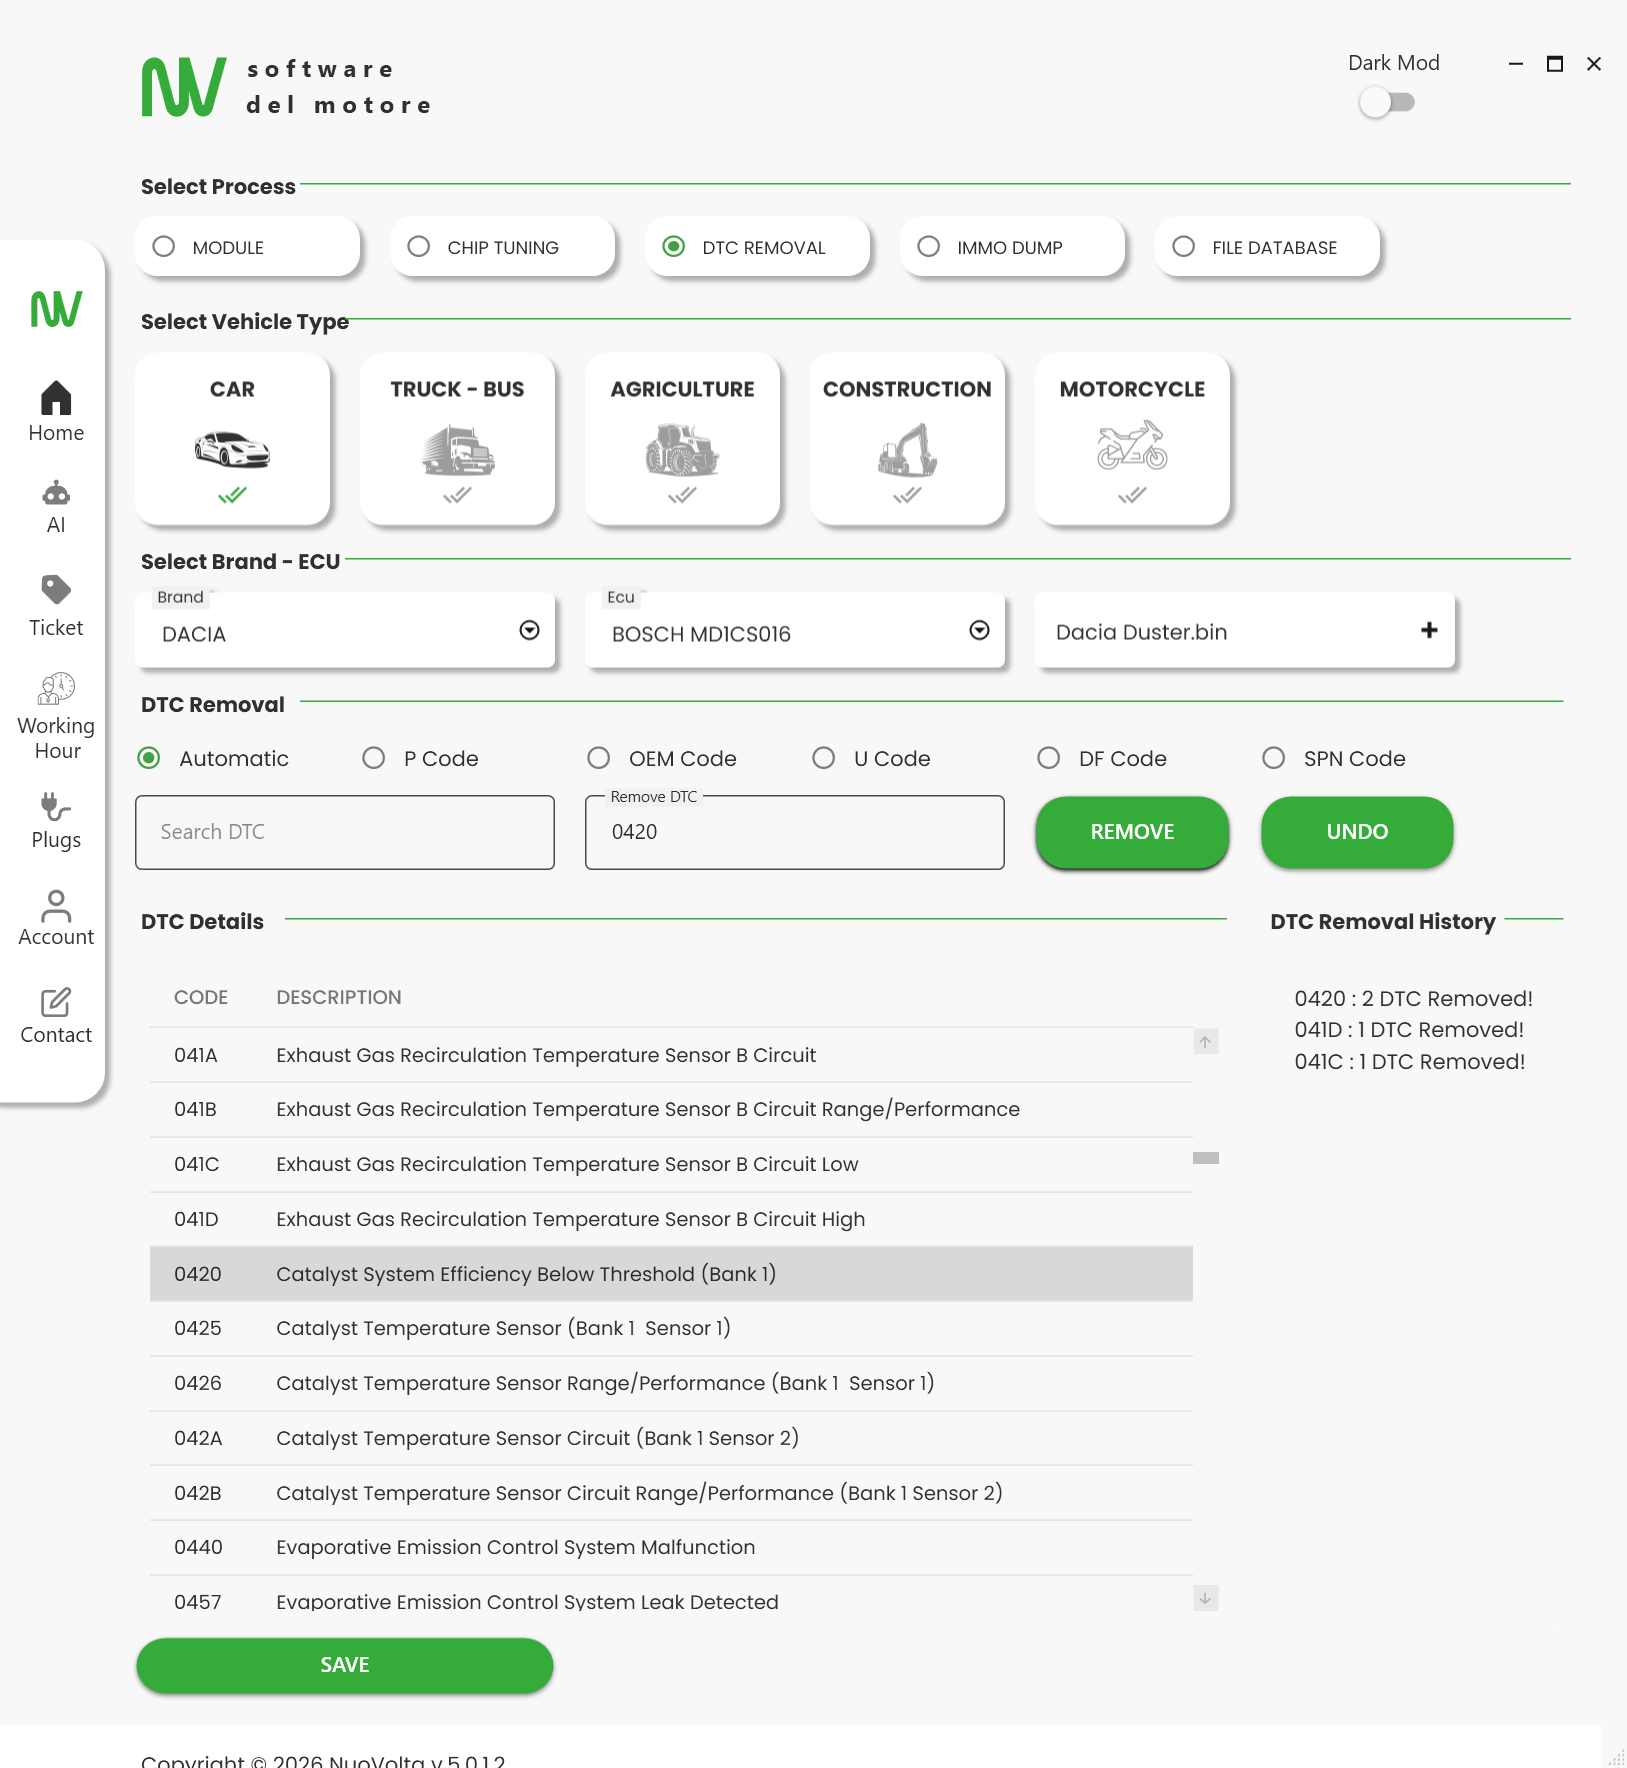Choose the Truck - Bus vehicle type
The image size is (1627, 1768).
coord(457,438)
